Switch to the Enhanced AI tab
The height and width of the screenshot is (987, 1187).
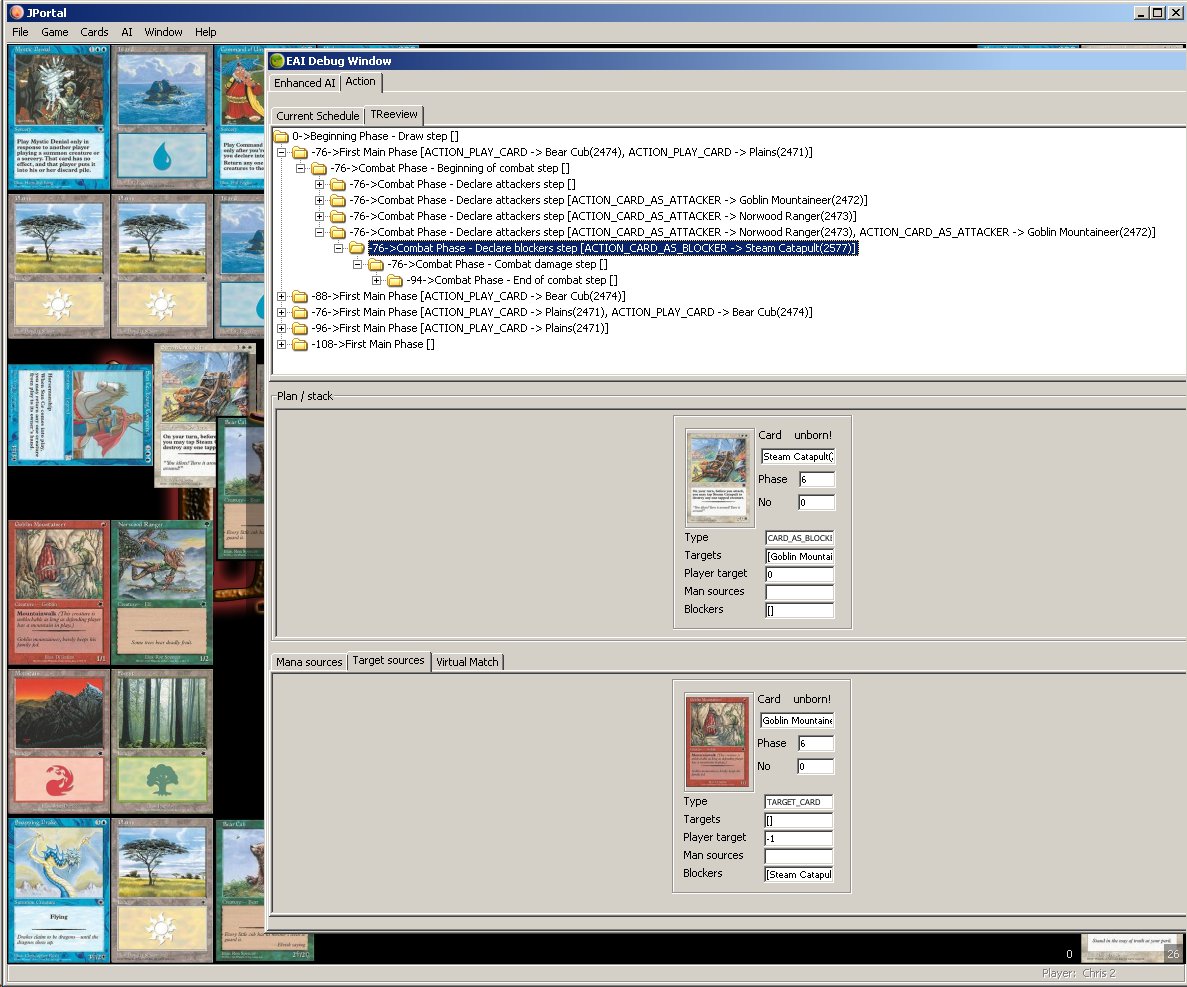point(304,83)
